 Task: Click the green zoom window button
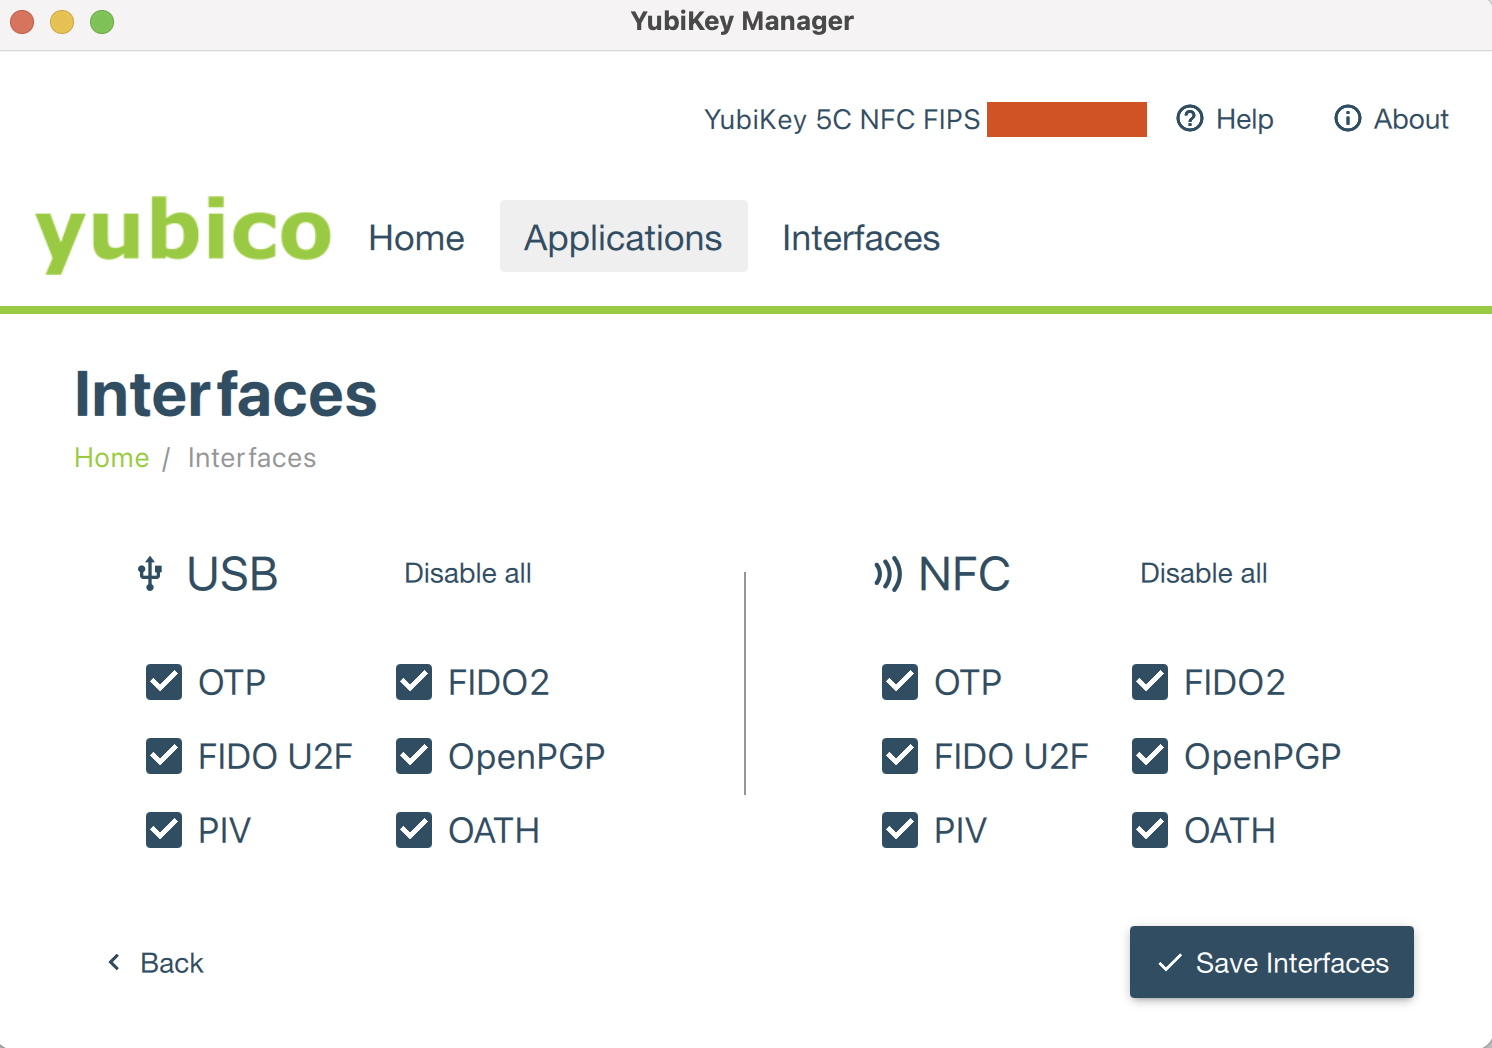[102, 21]
